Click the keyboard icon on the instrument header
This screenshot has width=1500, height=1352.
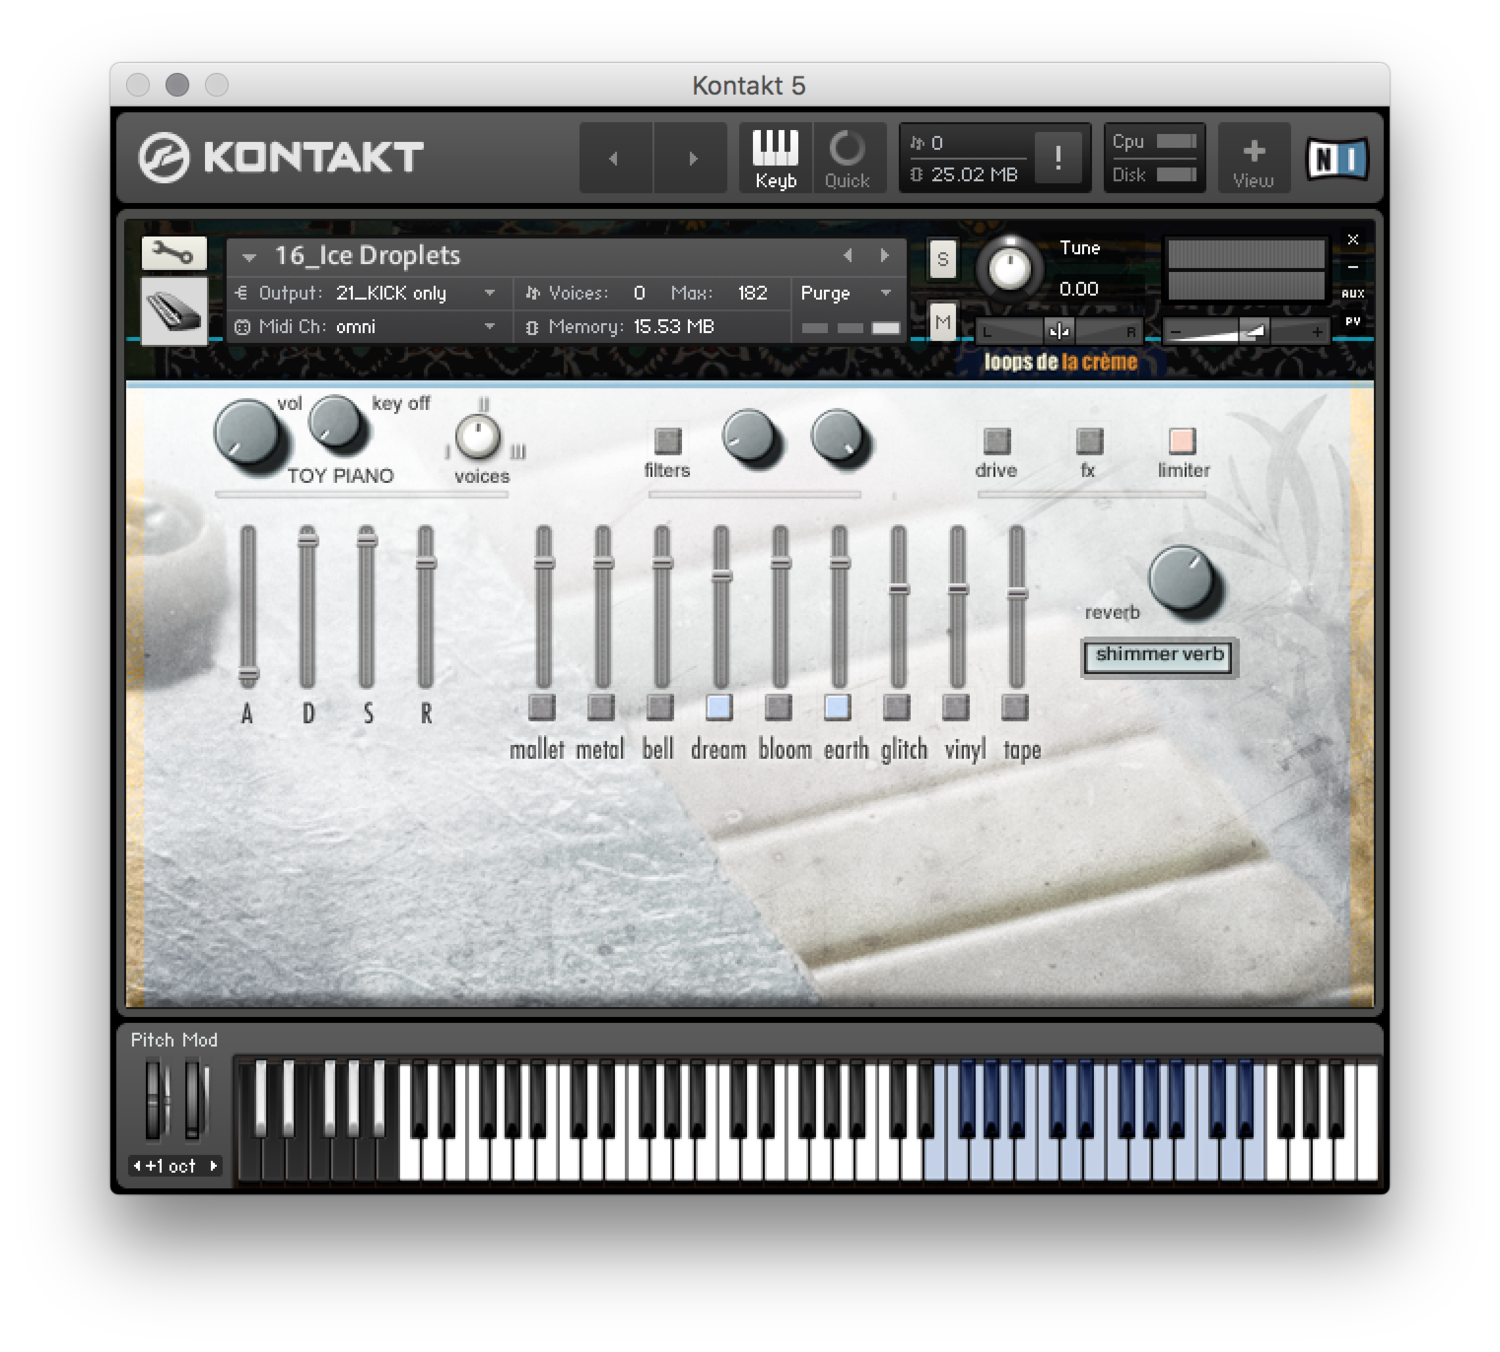pos(172,310)
